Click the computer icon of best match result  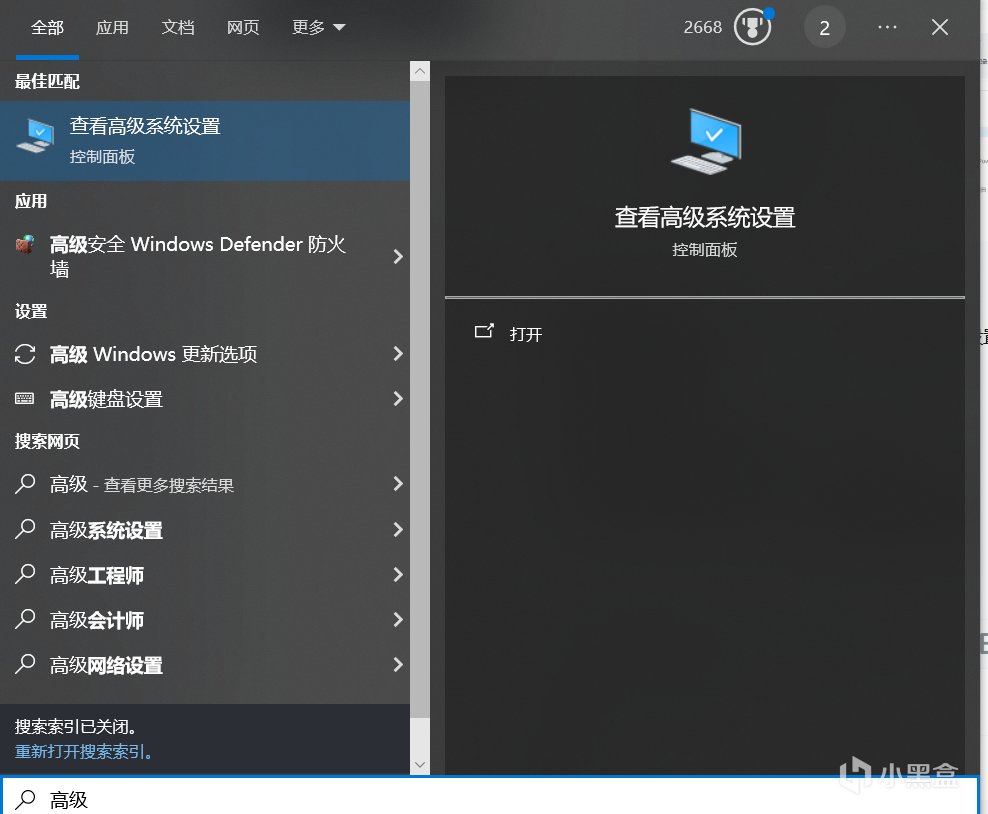pyautogui.click(x=35, y=135)
